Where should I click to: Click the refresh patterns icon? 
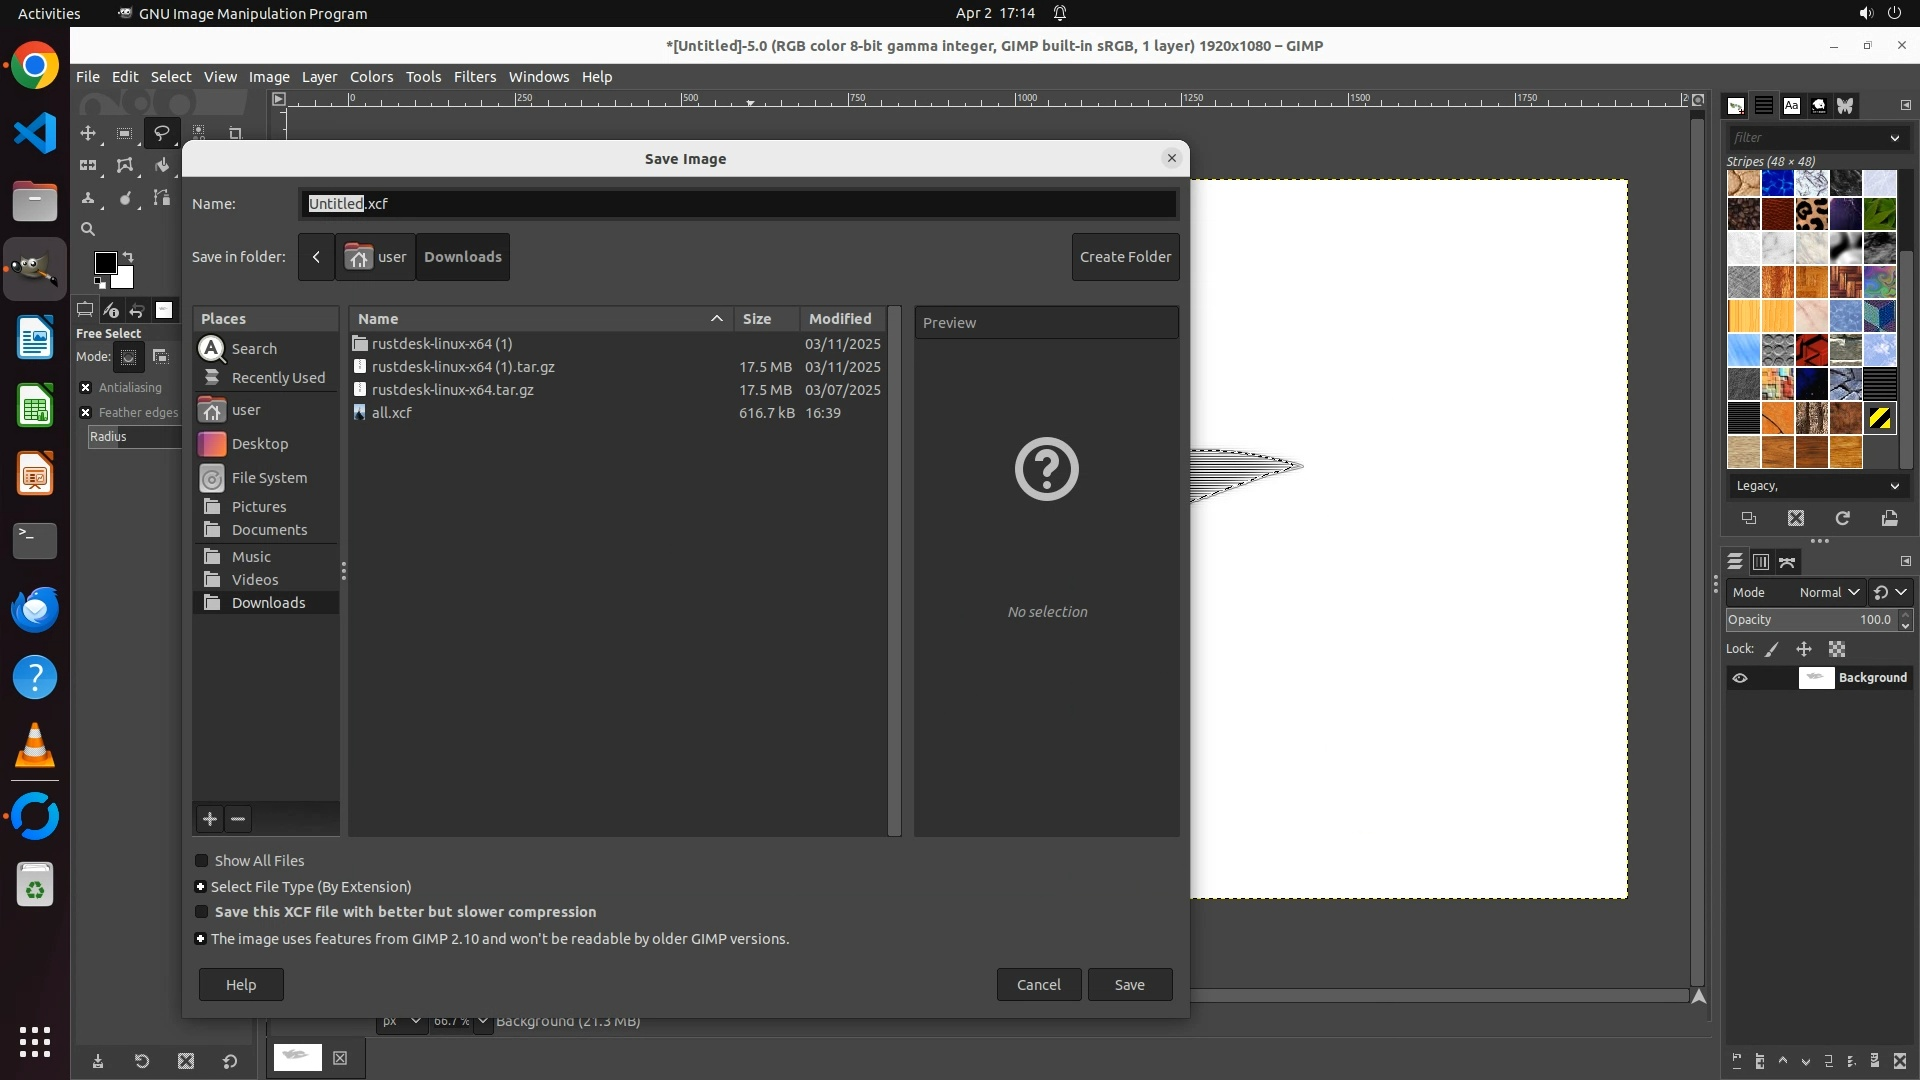(x=1842, y=518)
